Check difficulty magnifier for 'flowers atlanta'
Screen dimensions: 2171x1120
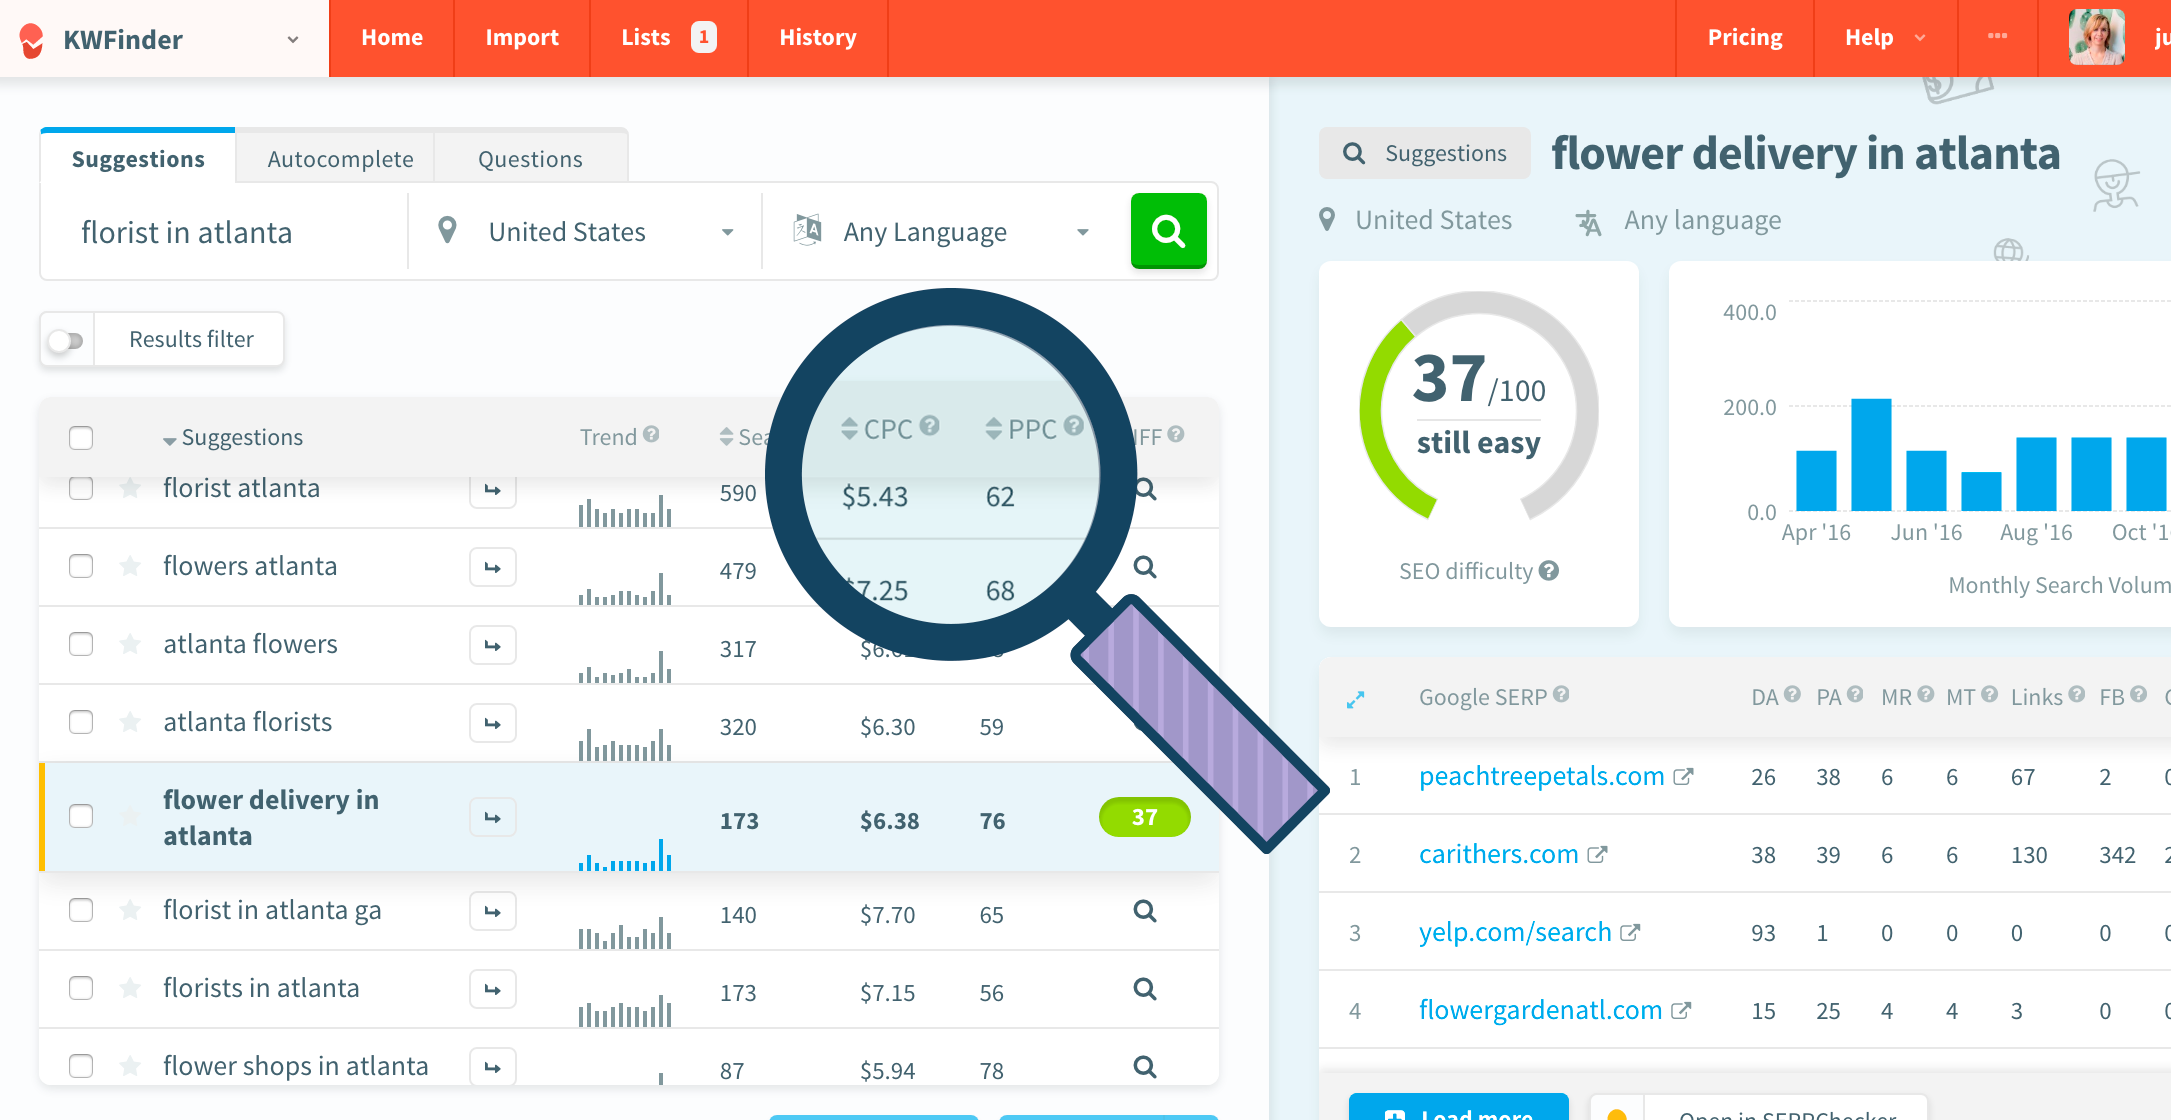[1145, 567]
